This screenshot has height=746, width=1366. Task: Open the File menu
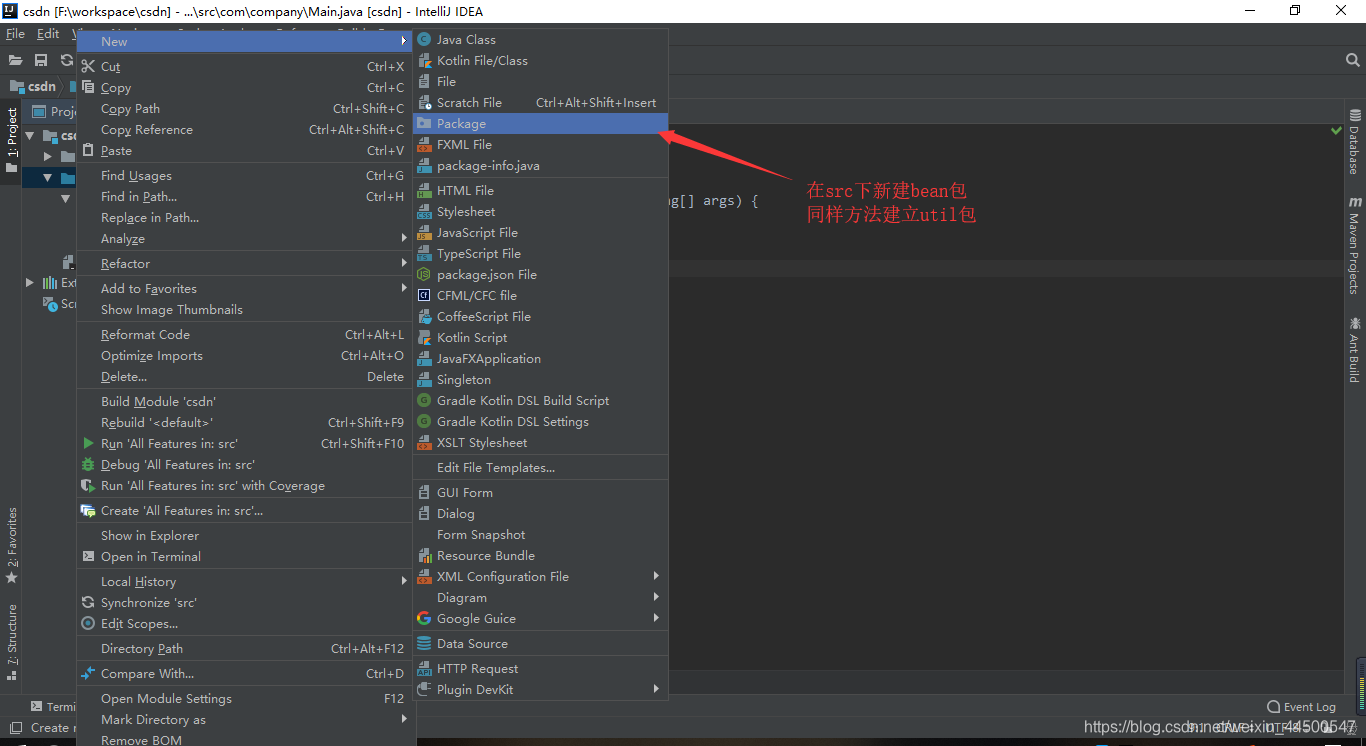15,33
